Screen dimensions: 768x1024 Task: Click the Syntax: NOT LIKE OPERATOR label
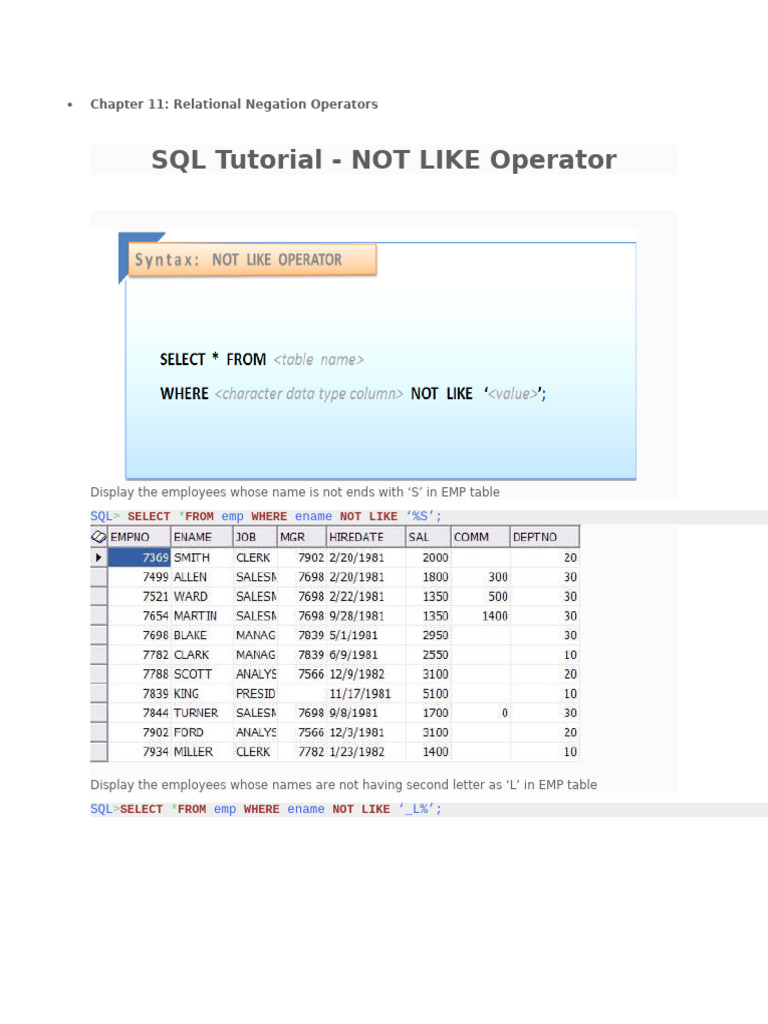pos(252,260)
